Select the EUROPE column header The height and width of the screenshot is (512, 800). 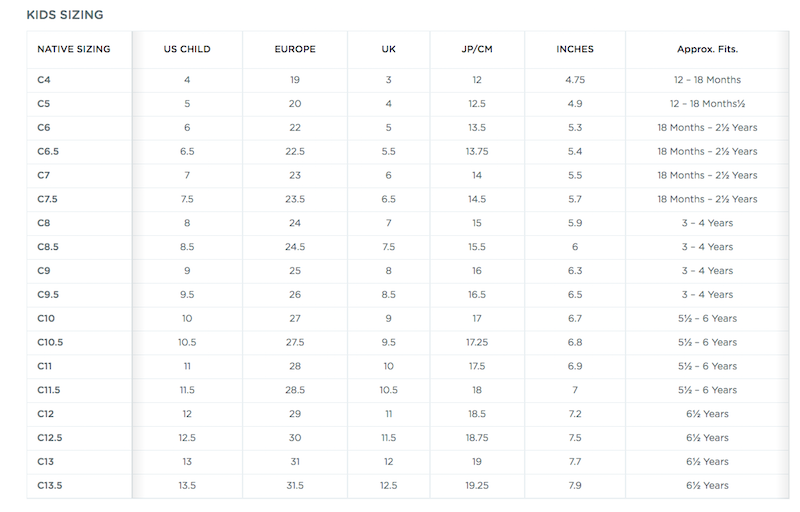pos(295,48)
